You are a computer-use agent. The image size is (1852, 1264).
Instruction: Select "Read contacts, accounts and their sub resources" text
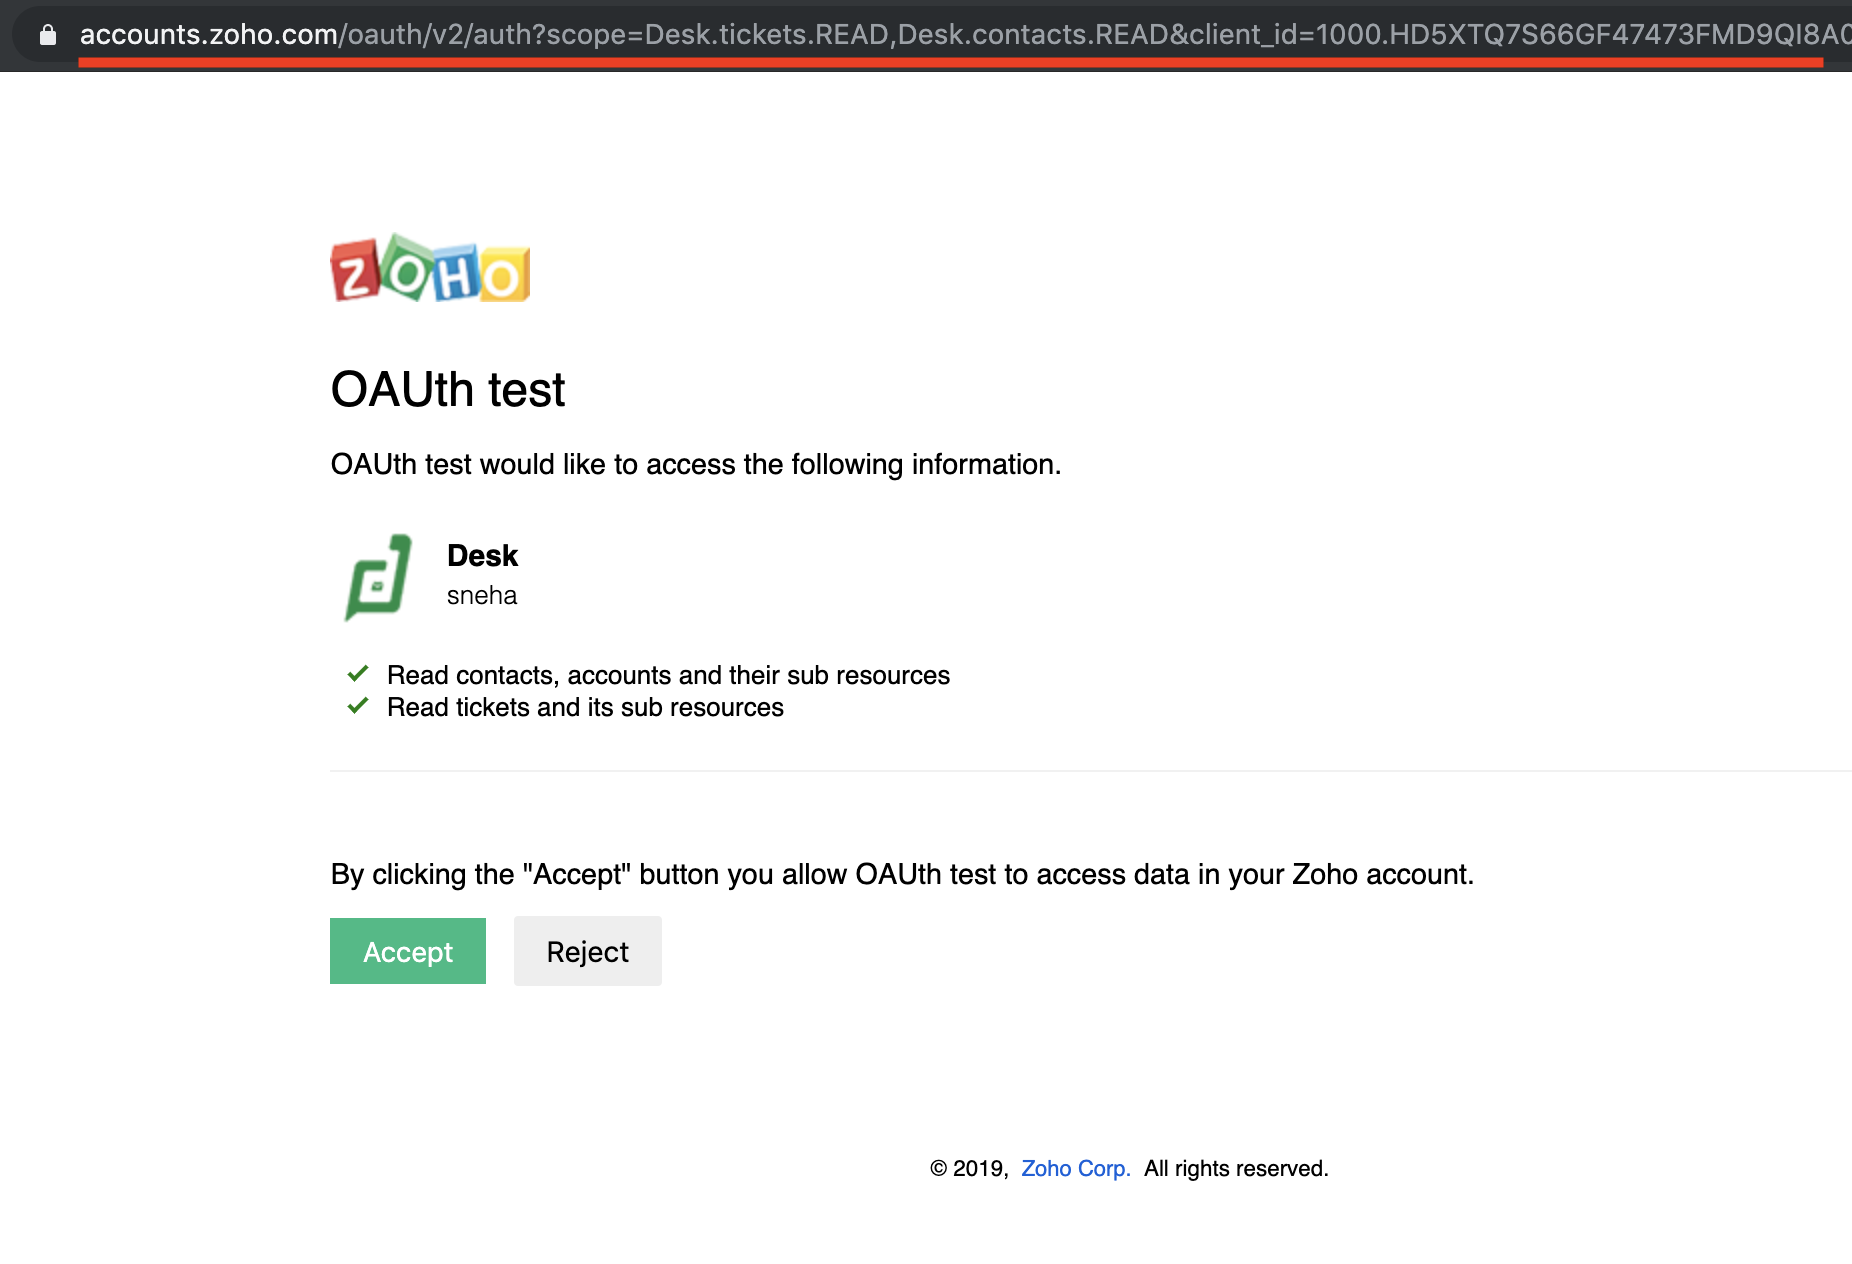[x=668, y=675]
